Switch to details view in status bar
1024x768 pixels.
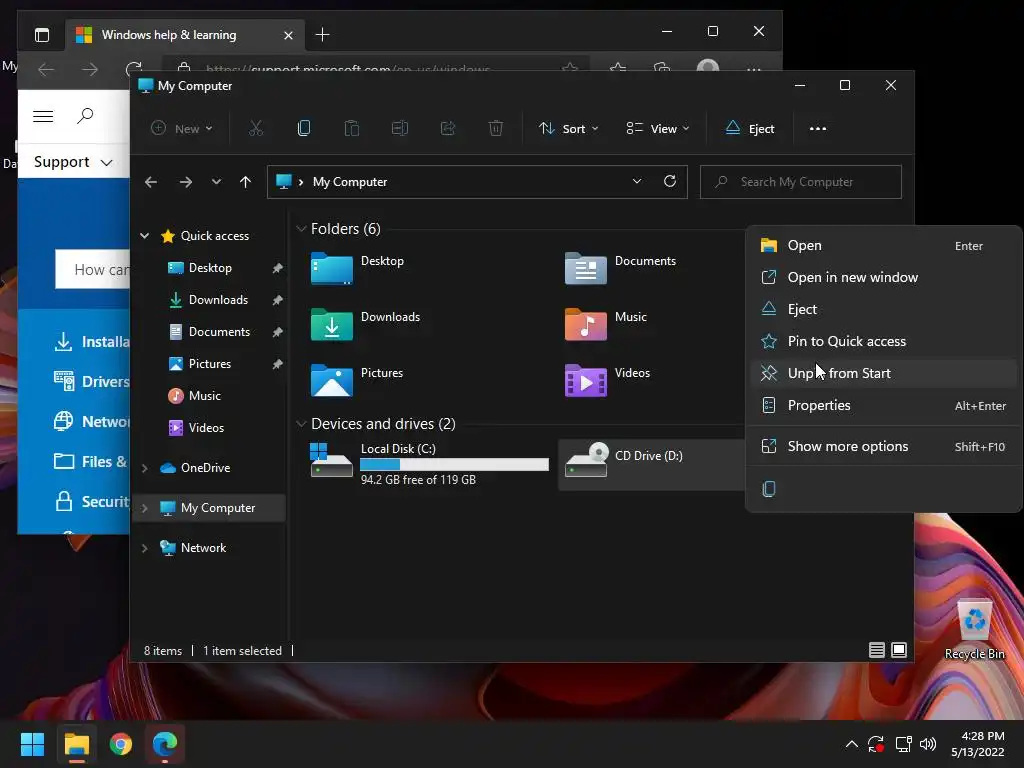877,650
